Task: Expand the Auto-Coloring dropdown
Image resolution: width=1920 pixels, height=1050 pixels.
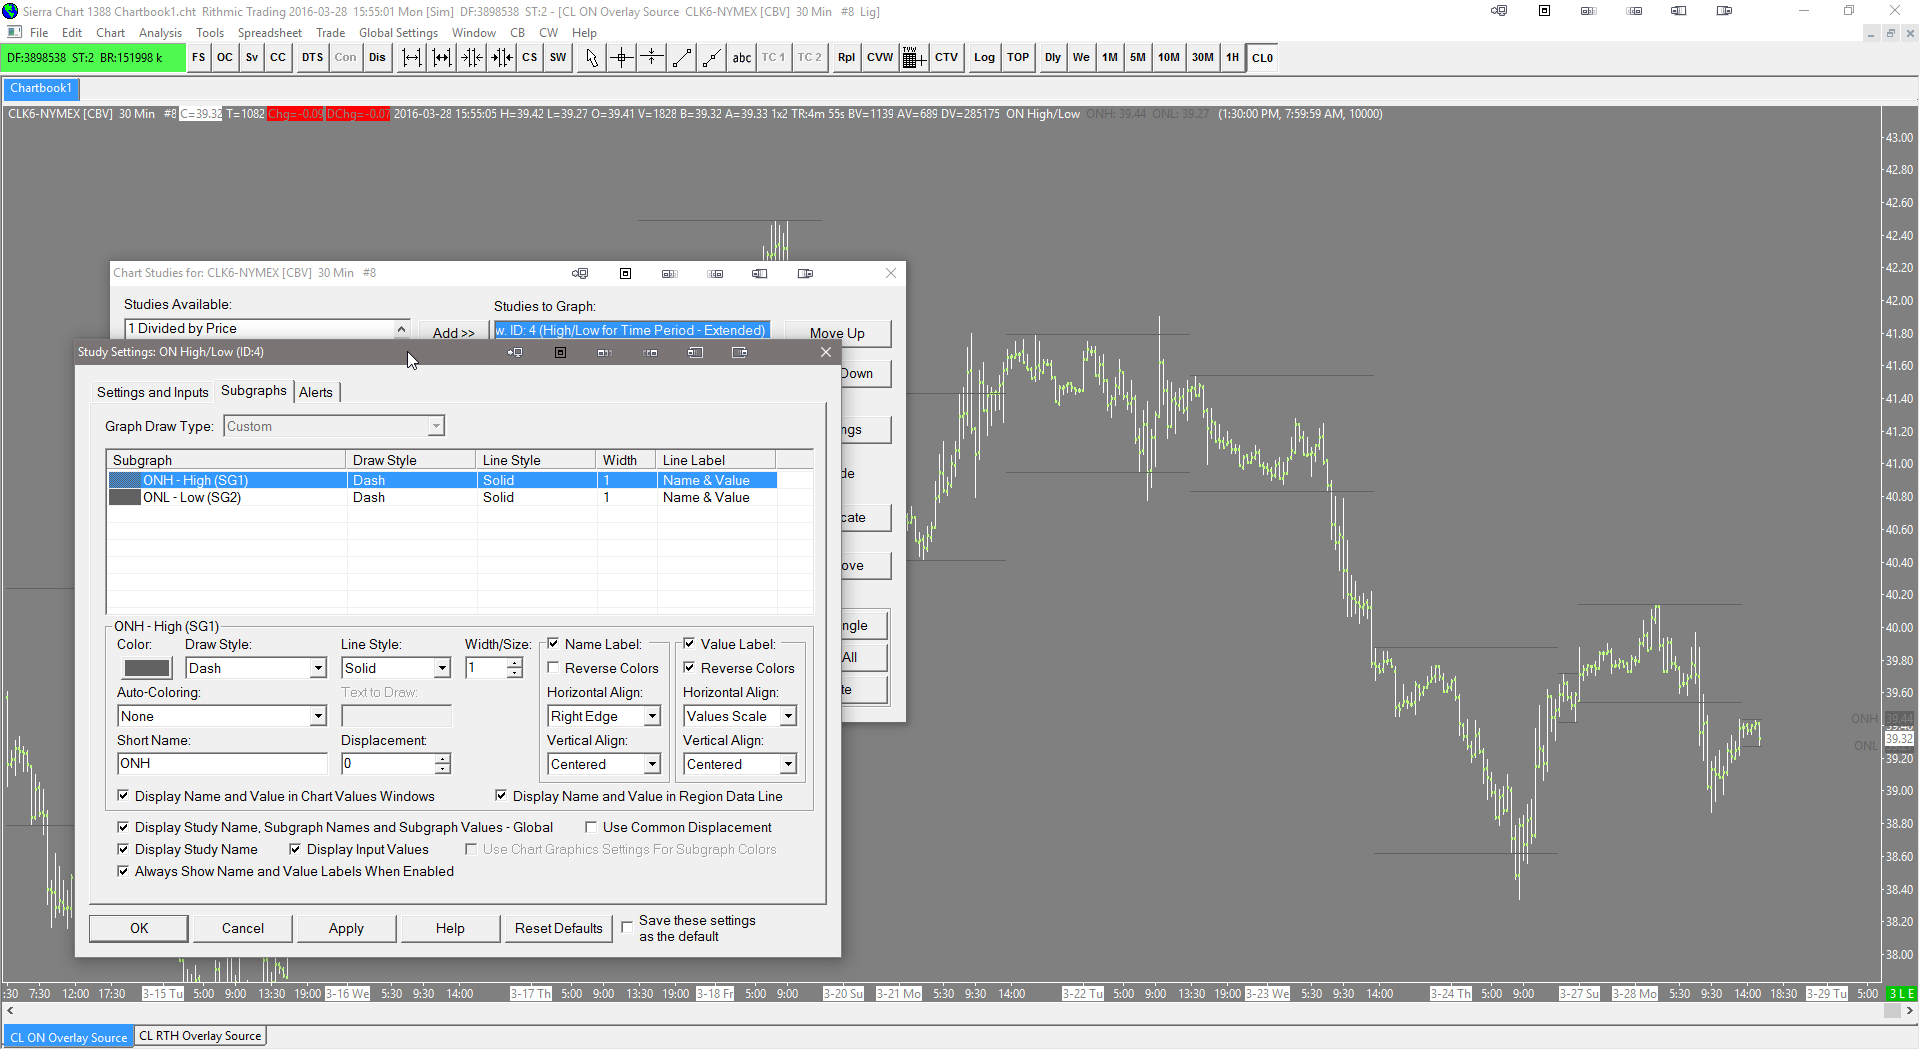Action: pyautogui.click(x=222, y=716)
